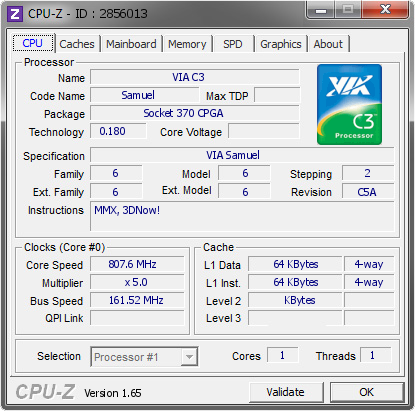The width and height of the screenshot is (415, 411).
Task: Open the About tab
Action: [x=328, y=44]
